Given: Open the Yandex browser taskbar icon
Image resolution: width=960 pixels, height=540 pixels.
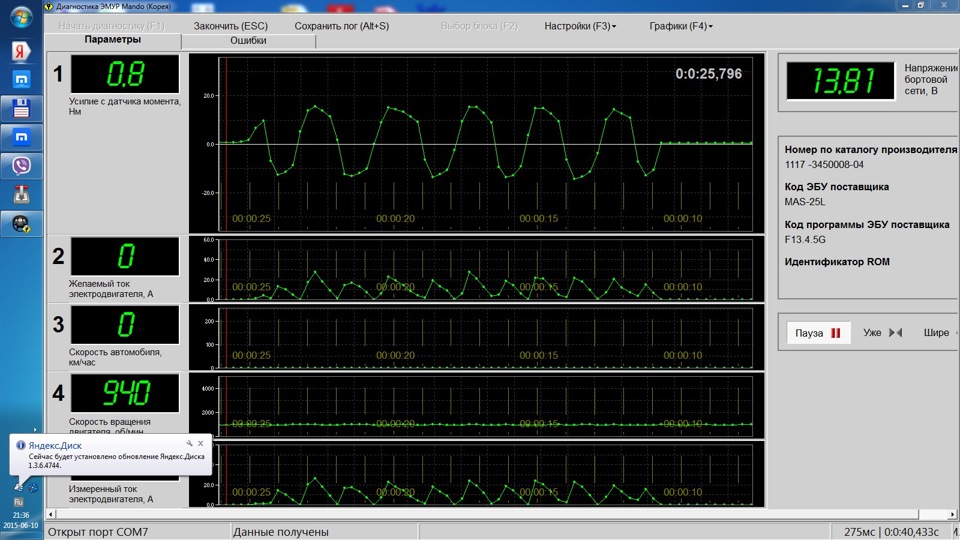Looking at the screenshot, I should (x=20, y=51).
